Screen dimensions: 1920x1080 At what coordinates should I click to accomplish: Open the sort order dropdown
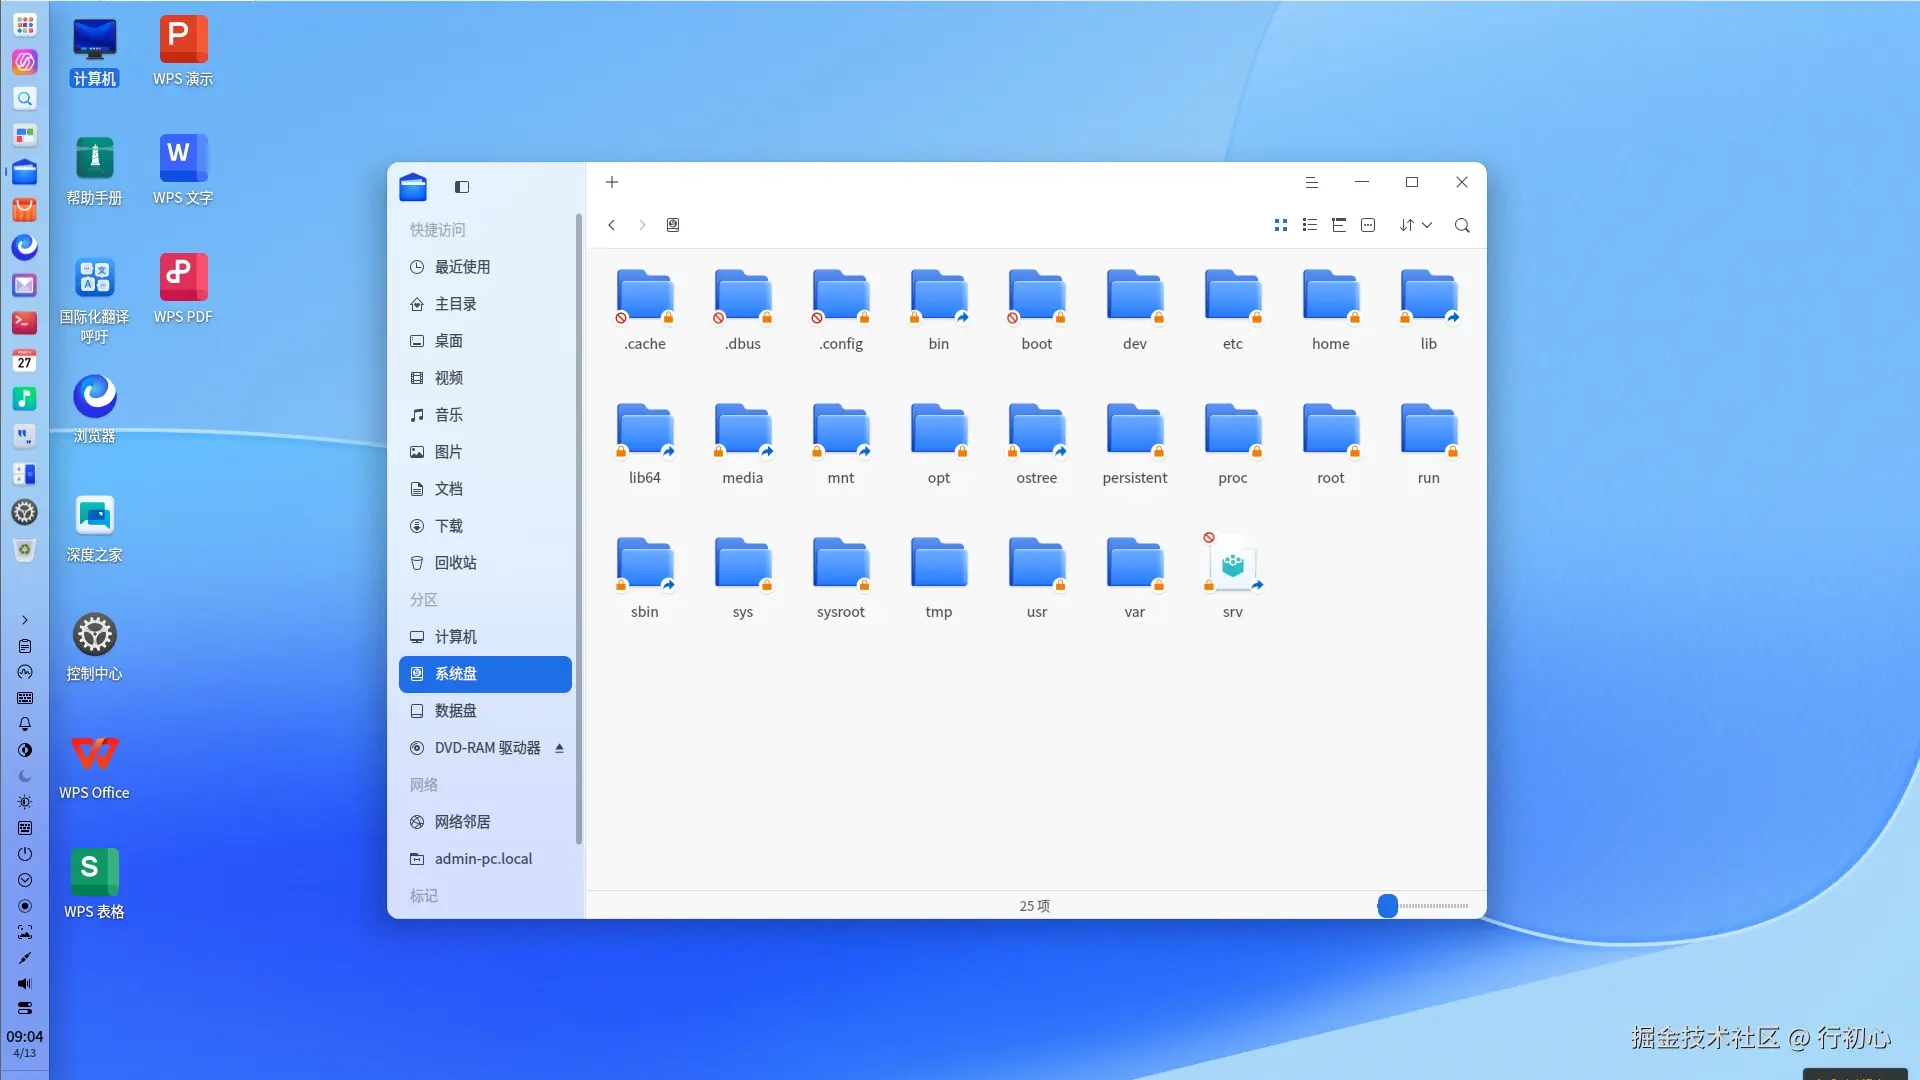[1416, 225]
